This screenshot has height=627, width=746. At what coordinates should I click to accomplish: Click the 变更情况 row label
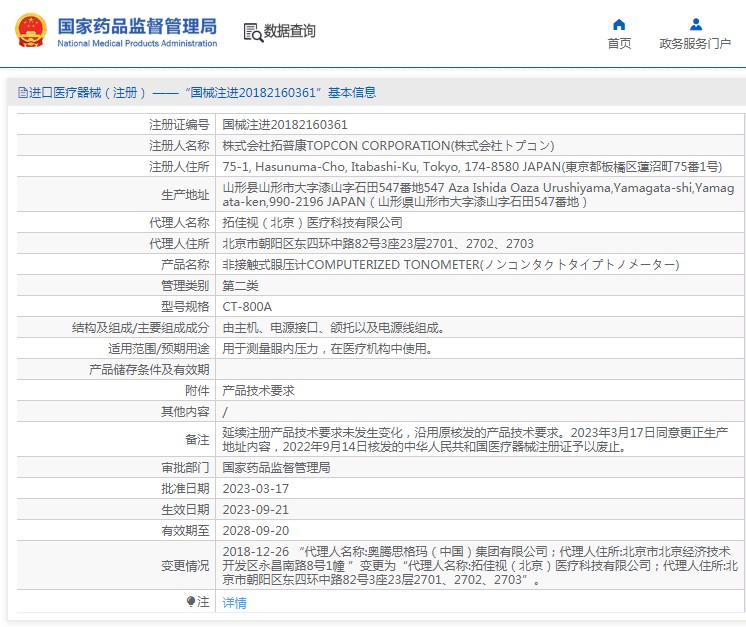185,566
